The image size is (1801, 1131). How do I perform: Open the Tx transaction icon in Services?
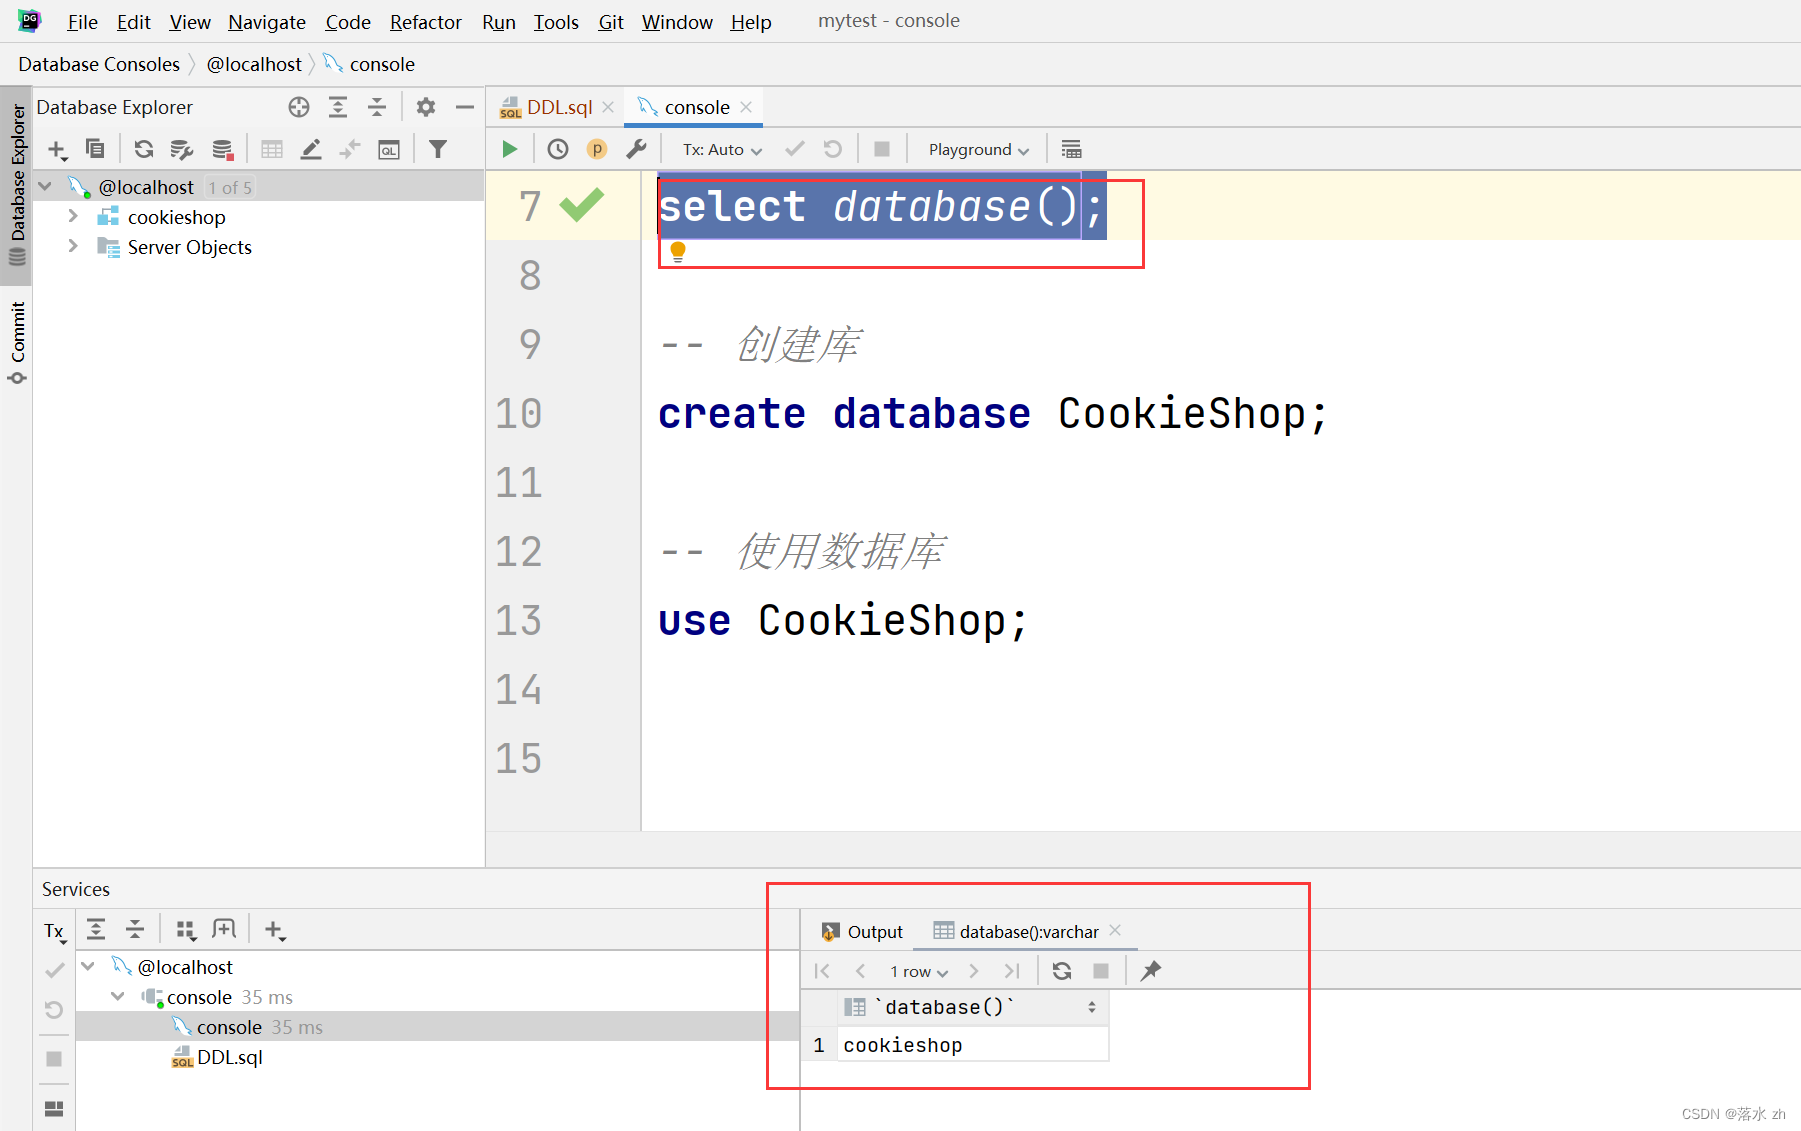coord(55,931)
